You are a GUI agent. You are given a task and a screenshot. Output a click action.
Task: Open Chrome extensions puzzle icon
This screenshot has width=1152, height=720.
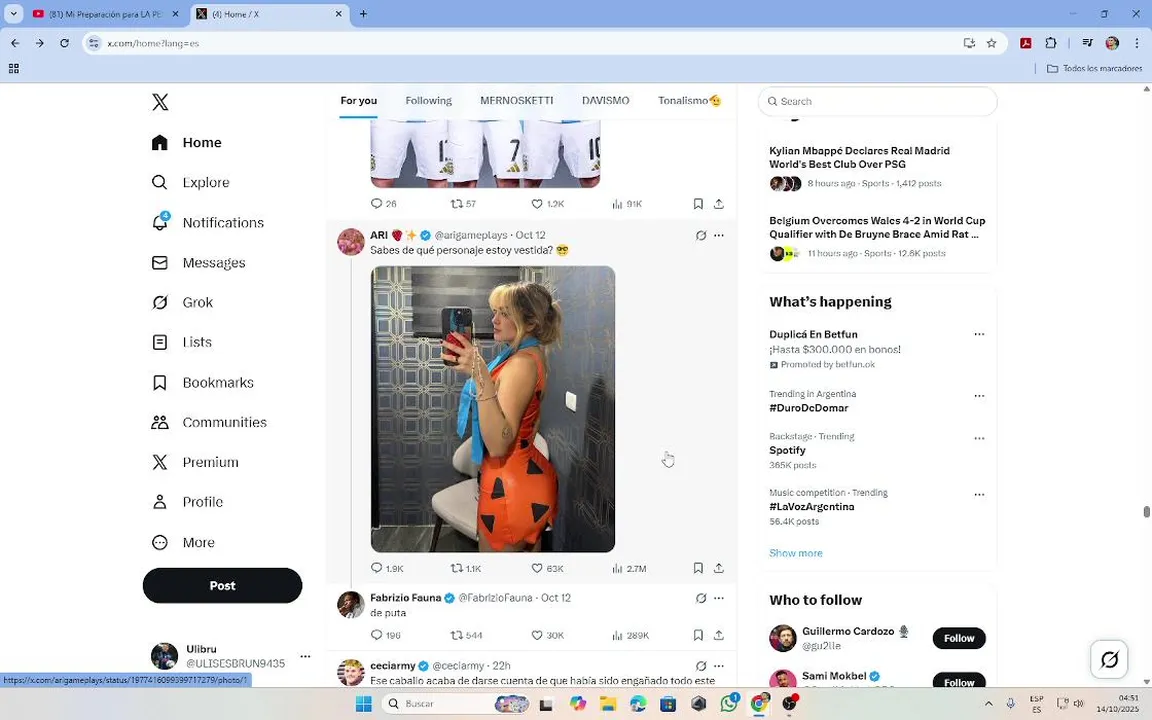pyautogui.click(x=1051, y=43)
